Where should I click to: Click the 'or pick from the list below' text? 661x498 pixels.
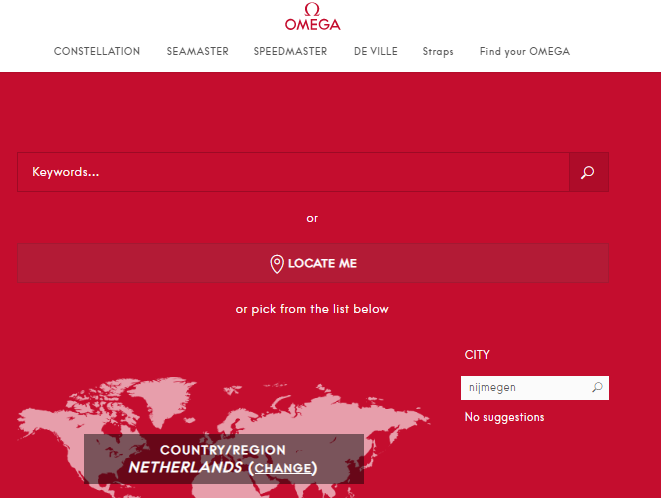click(x=312, y=309)
